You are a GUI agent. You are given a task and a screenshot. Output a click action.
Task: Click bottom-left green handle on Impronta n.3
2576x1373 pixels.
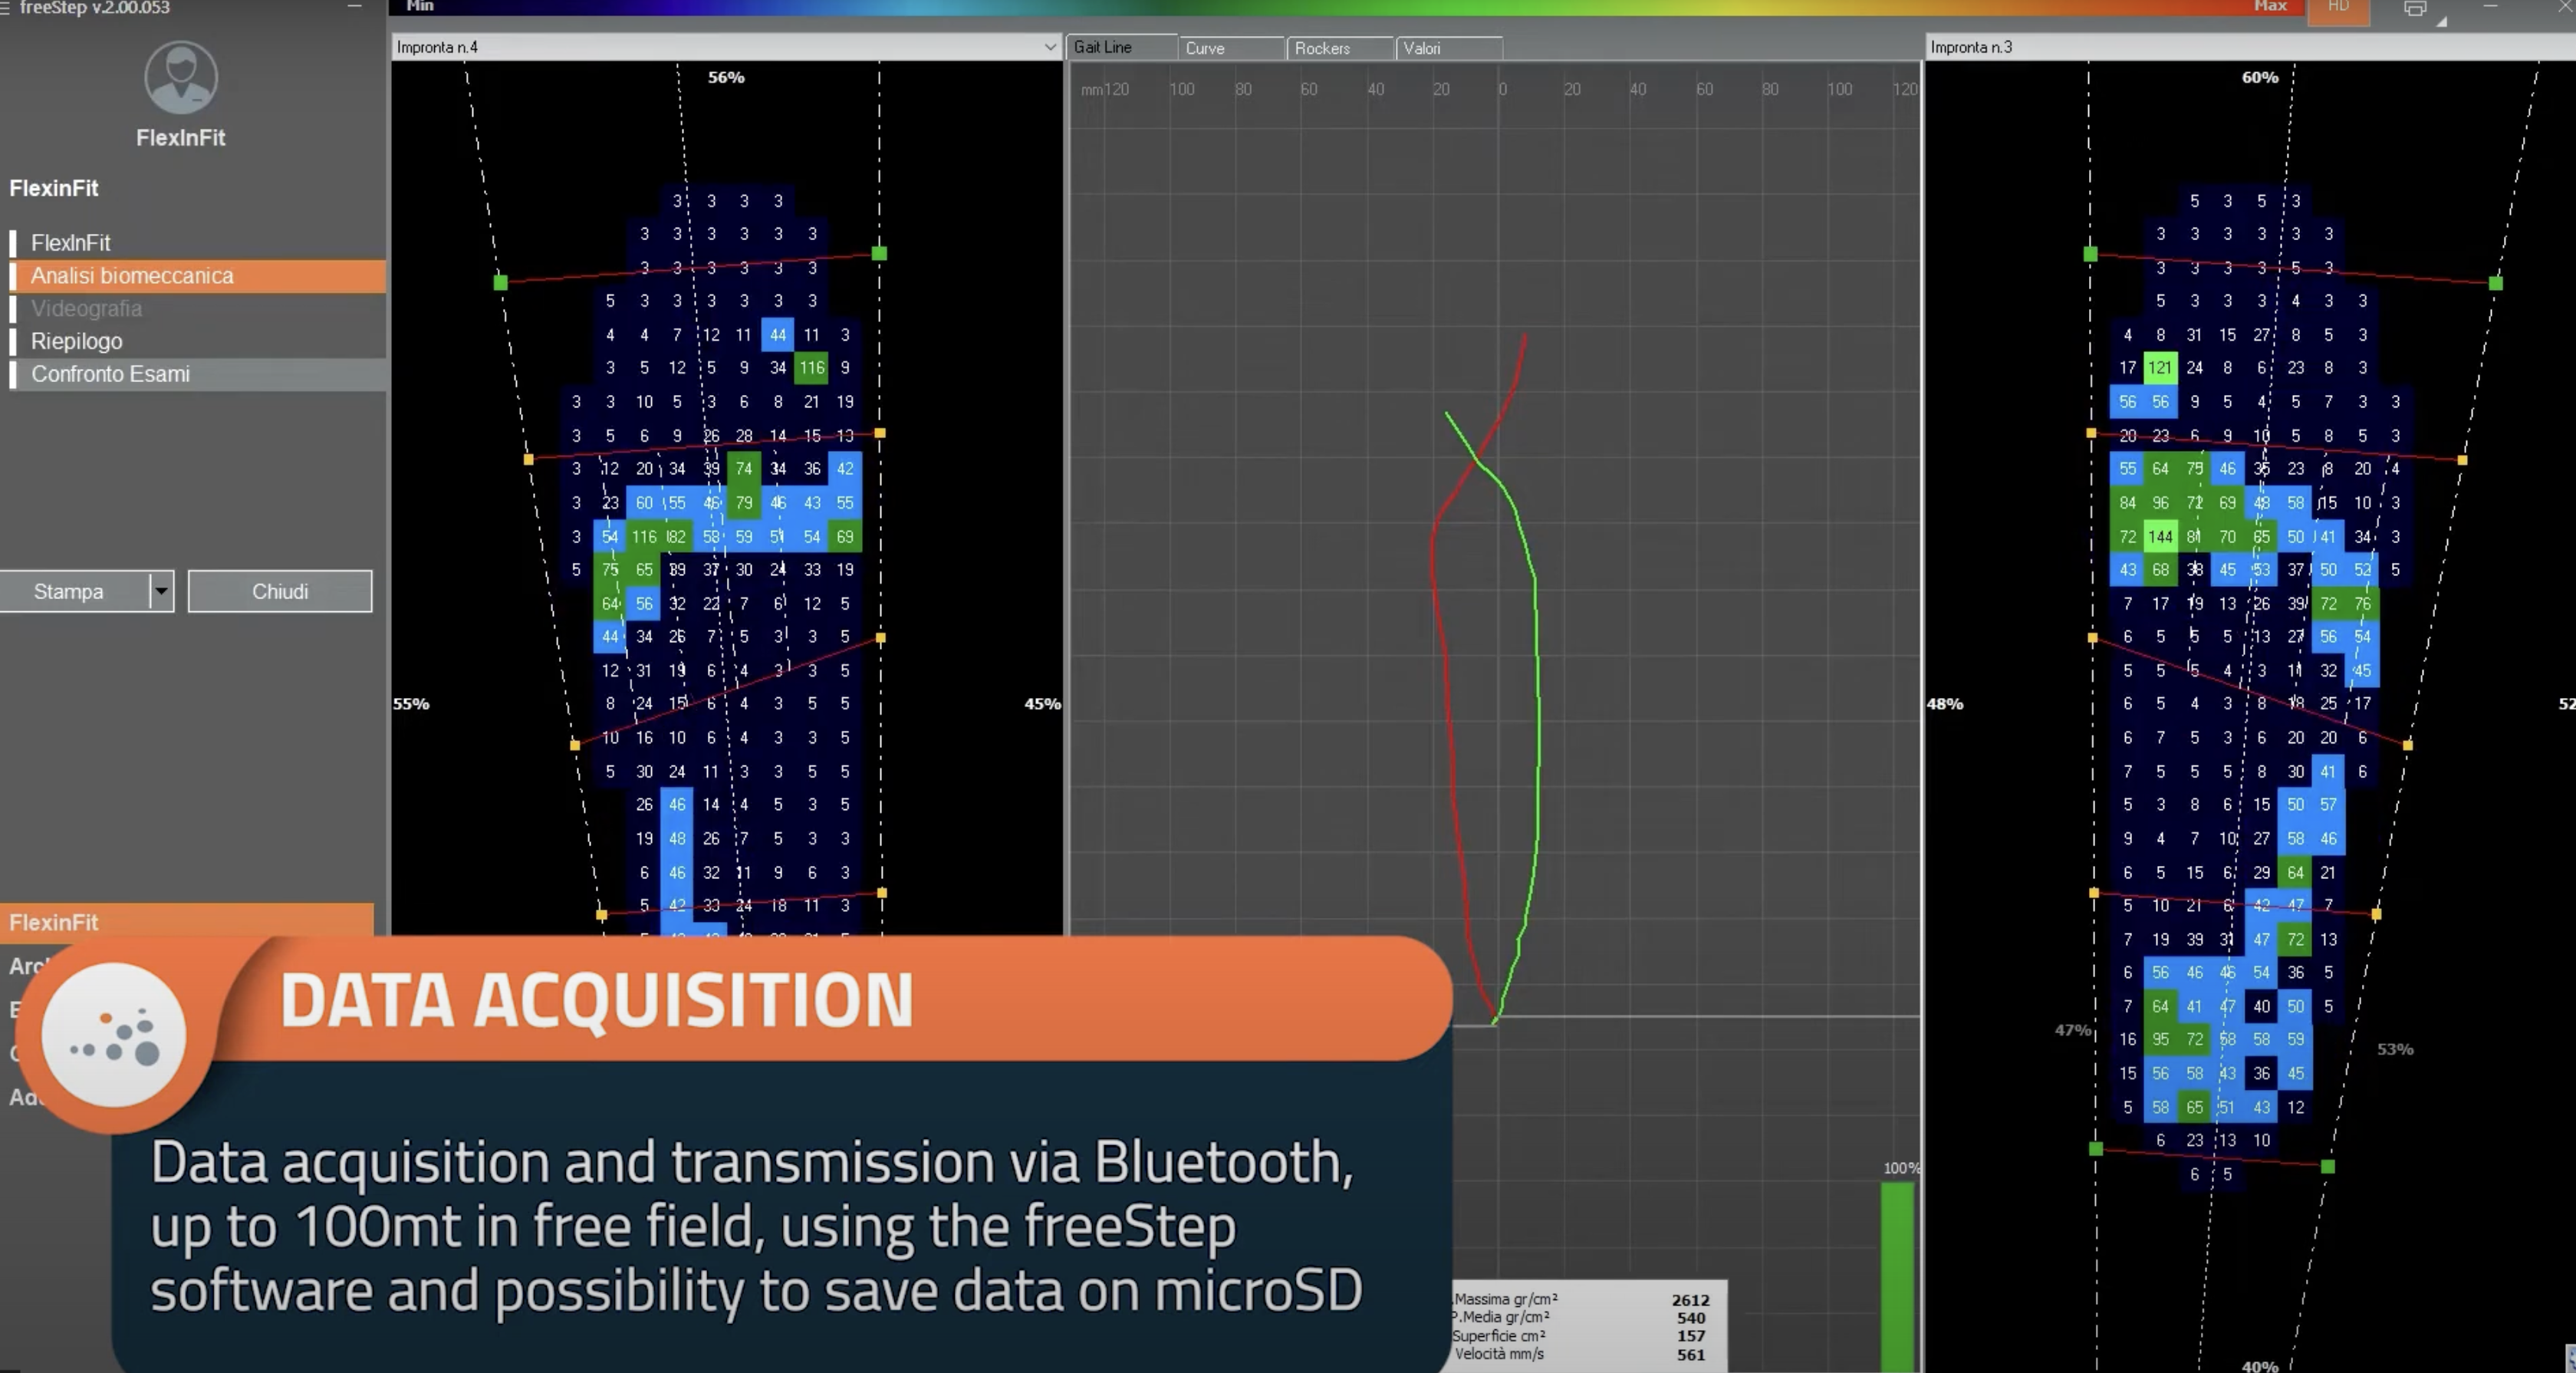coord(2096,1149)
